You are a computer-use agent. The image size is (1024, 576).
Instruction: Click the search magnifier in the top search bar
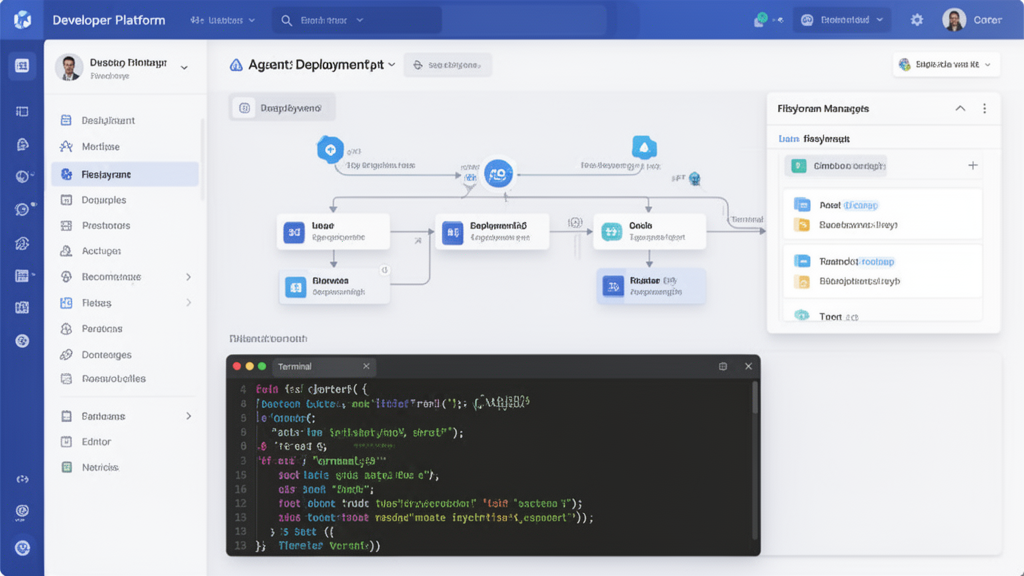[284, 18]
